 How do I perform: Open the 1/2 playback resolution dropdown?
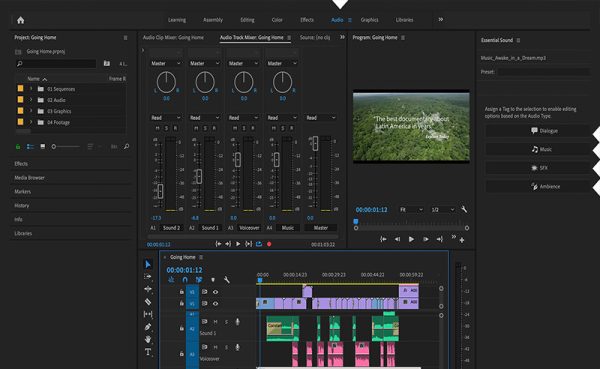tap(443, 210)
